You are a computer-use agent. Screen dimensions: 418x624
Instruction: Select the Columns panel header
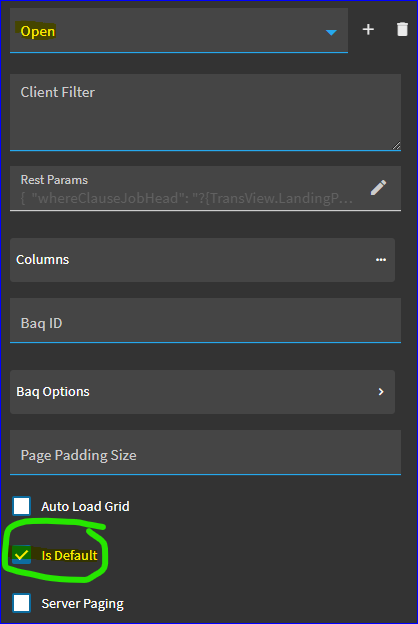[202, 260]
